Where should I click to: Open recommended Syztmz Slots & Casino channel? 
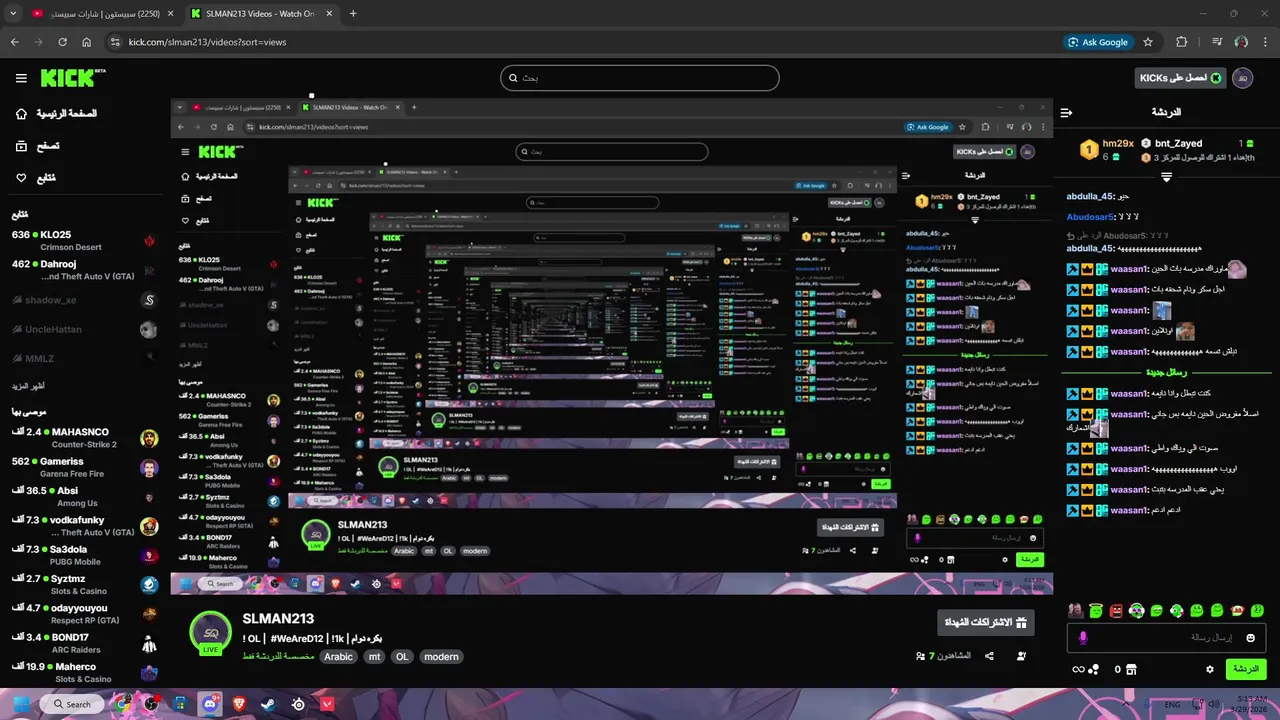pyautogui.click(x=84, y=584)
